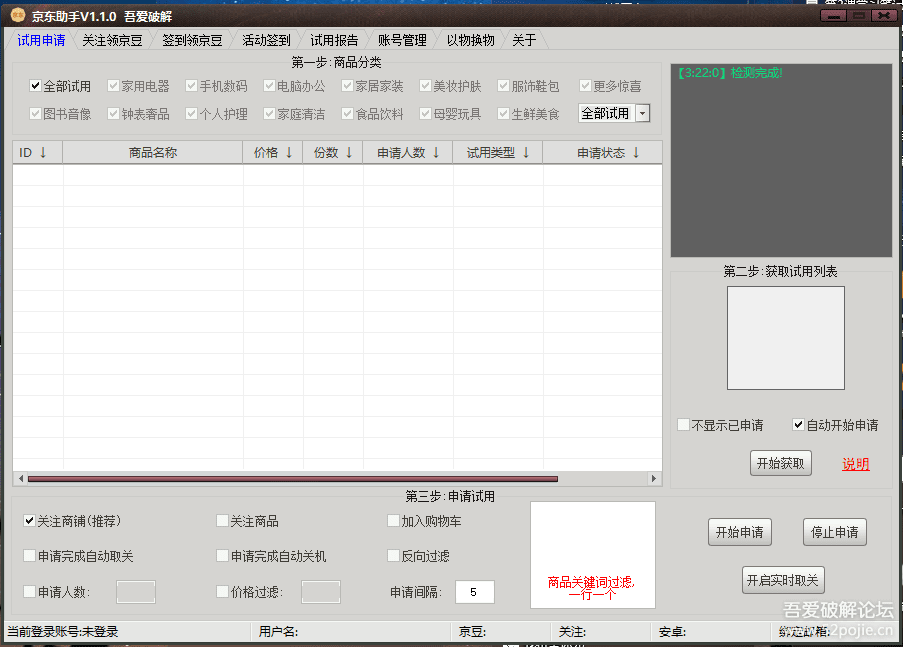Close the 京东助手 window
Screen dimensions: 903x647
884,15
